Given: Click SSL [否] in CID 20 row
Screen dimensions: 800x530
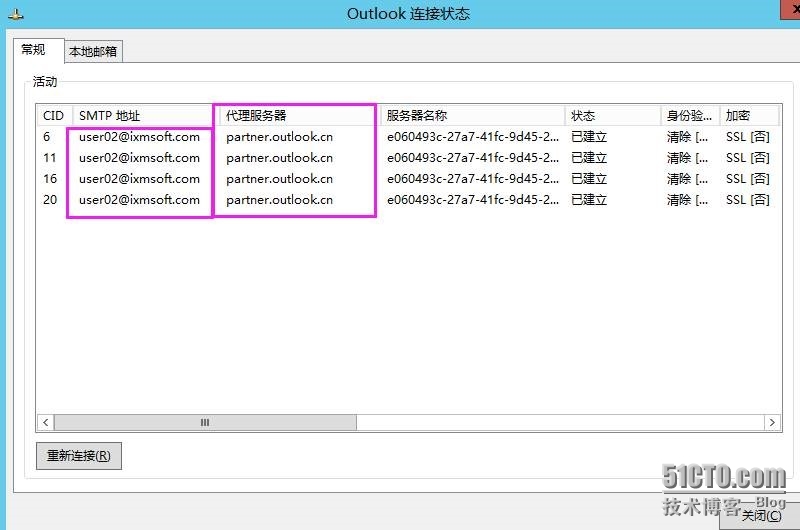Looking at the screenshot, I should (748, 199).
